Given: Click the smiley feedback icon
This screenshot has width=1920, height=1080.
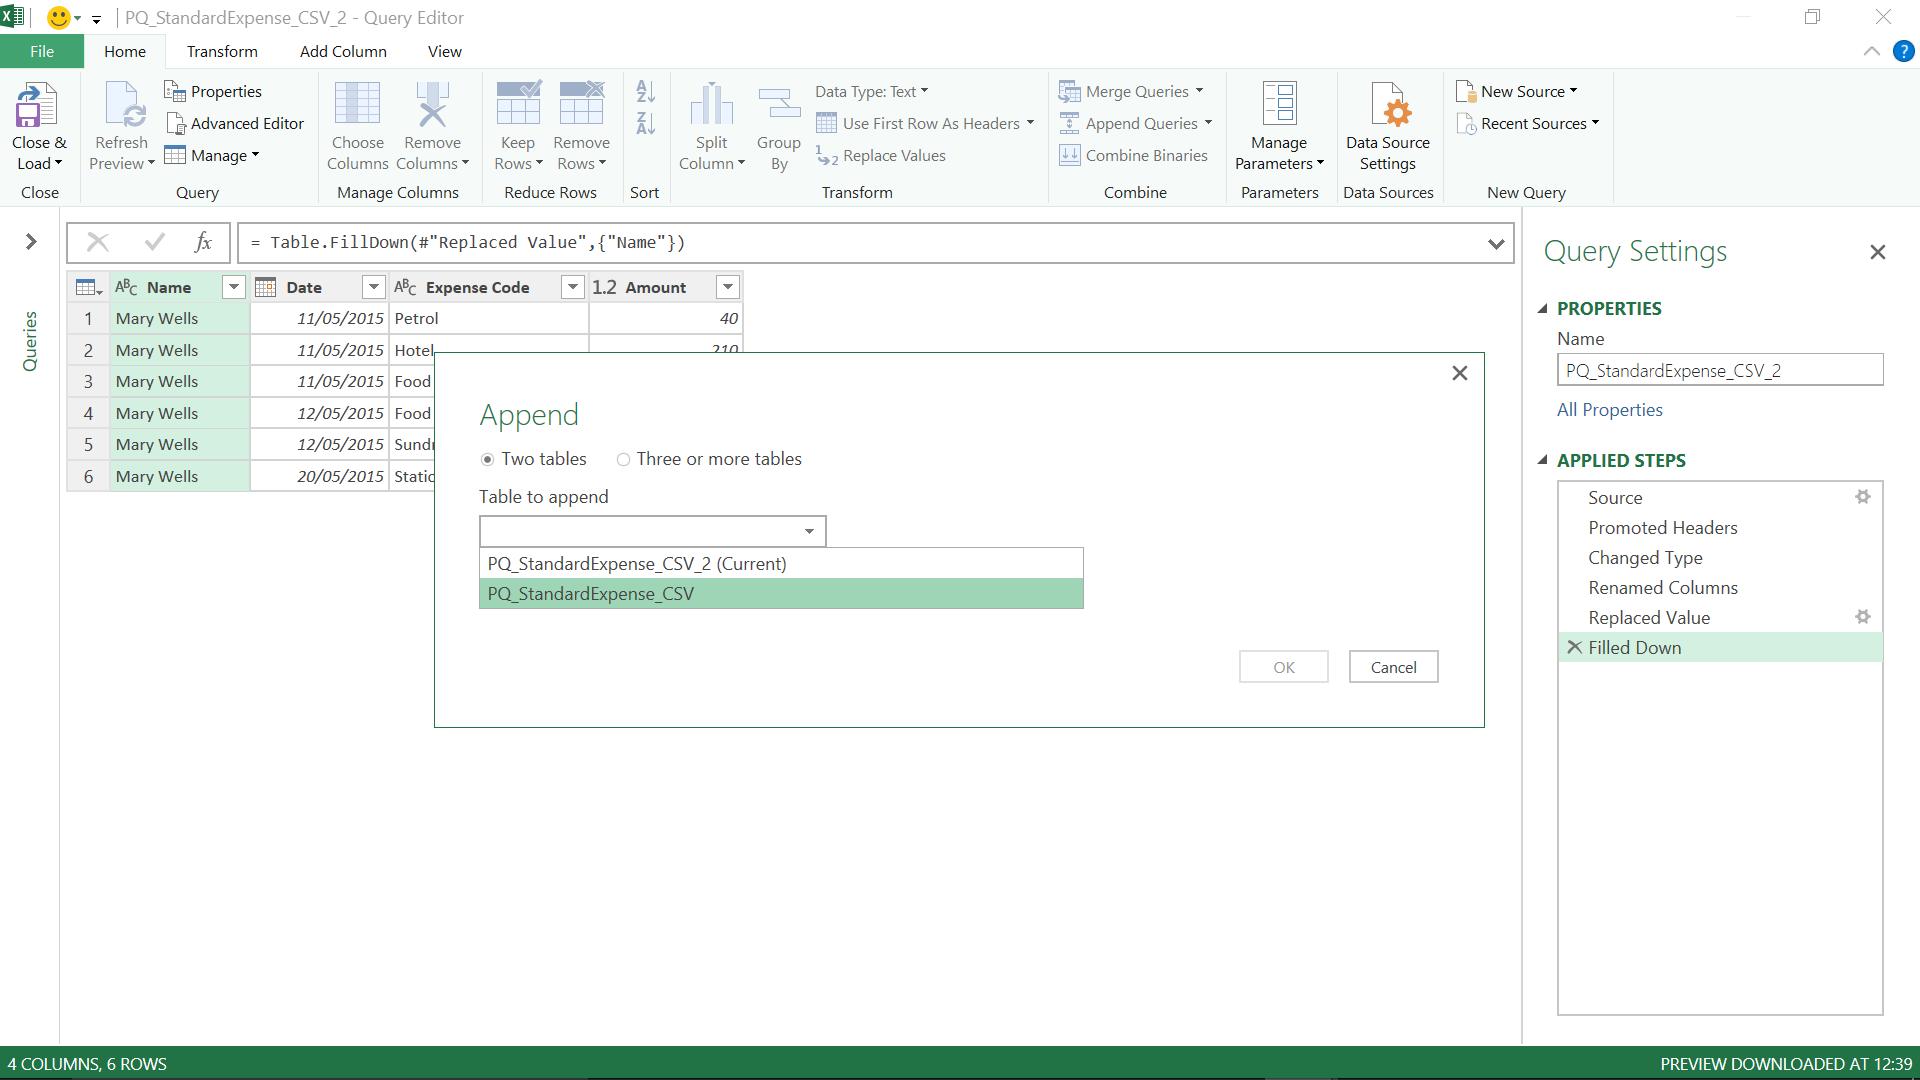Looking at the screenshot, I should tap(60, 18).
